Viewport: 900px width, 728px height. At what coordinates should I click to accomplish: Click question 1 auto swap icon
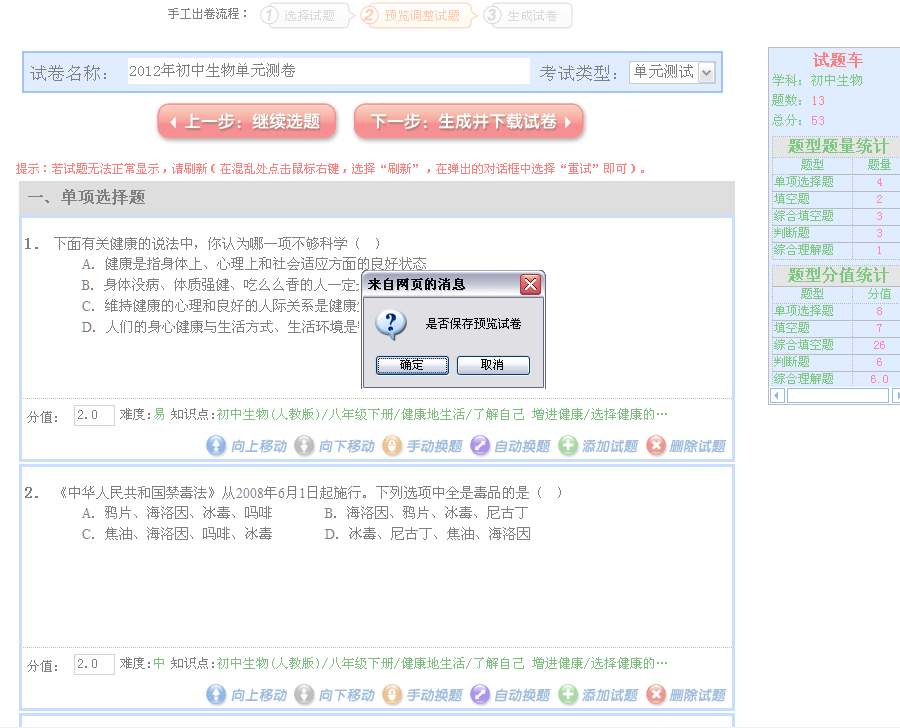[480, 446]
